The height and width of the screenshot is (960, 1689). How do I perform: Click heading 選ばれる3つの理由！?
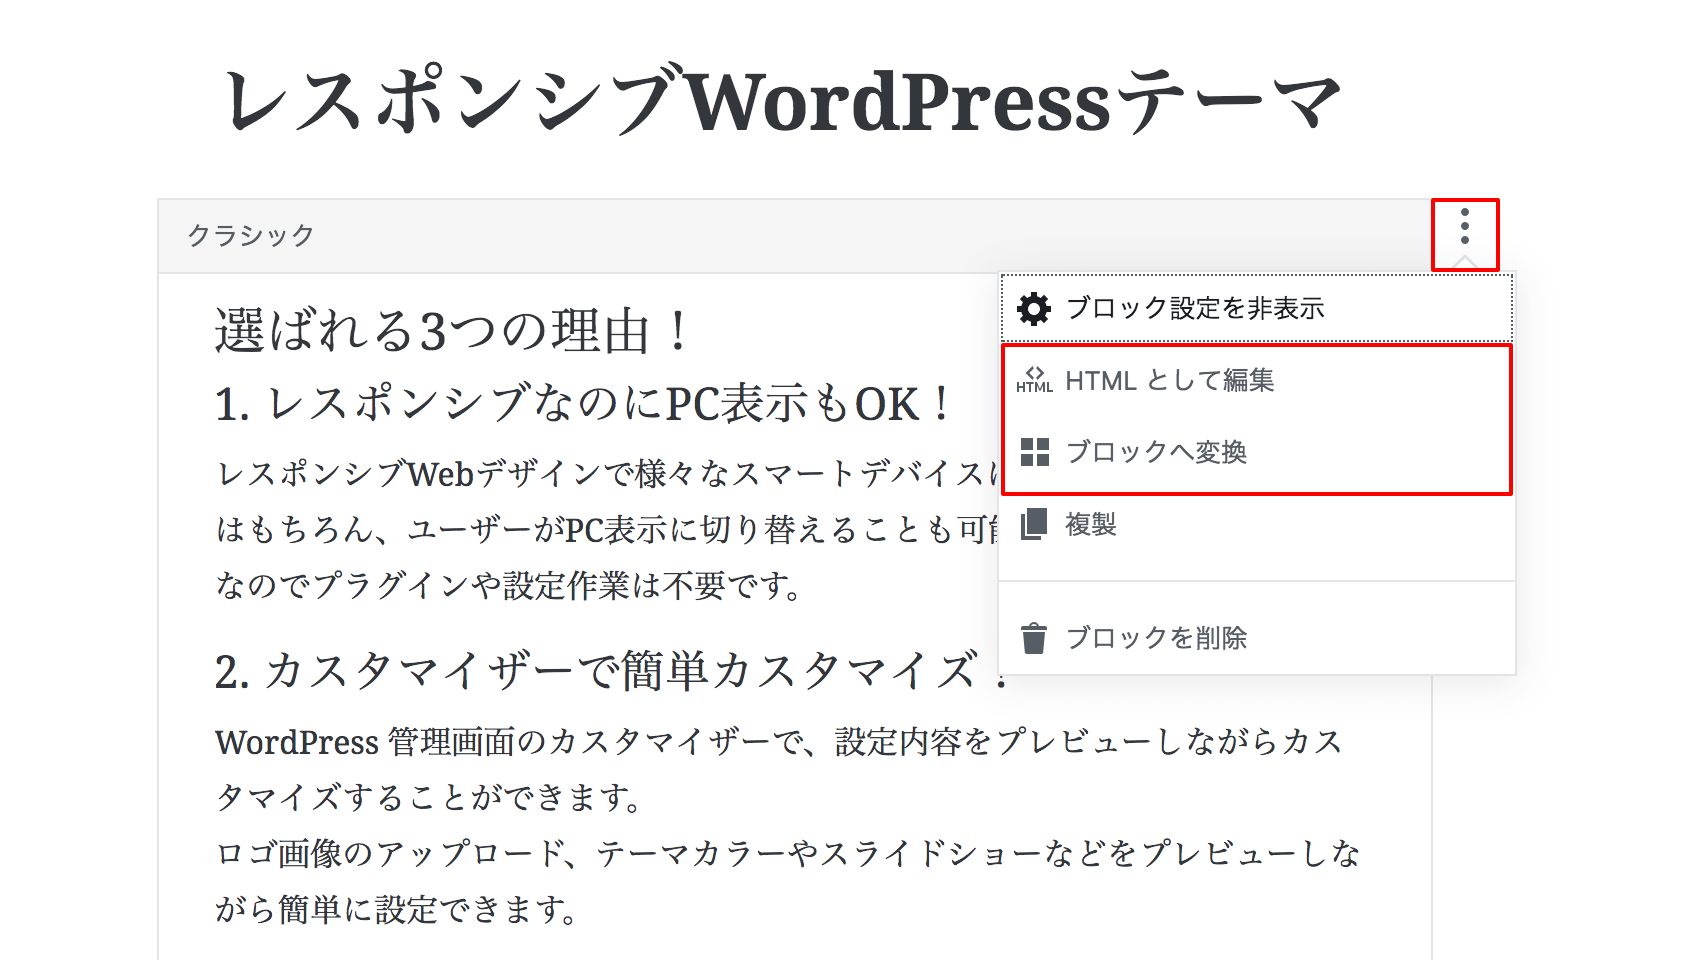coord(452,330)
